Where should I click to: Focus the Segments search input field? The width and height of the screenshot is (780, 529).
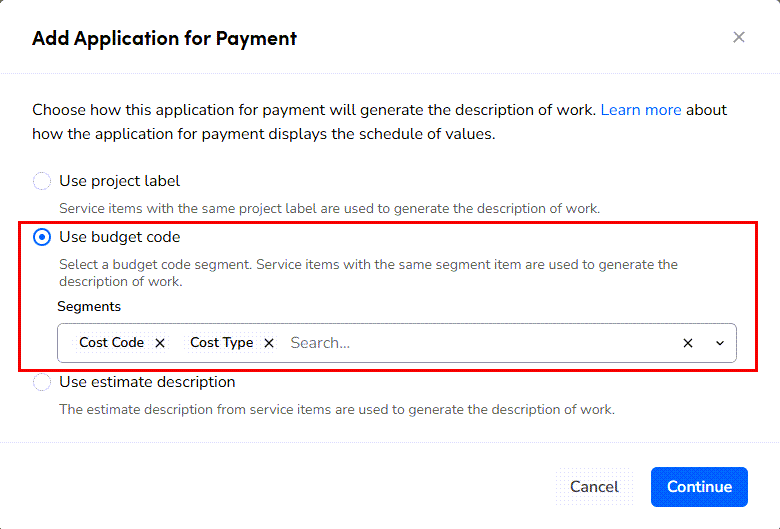(470, 343)
